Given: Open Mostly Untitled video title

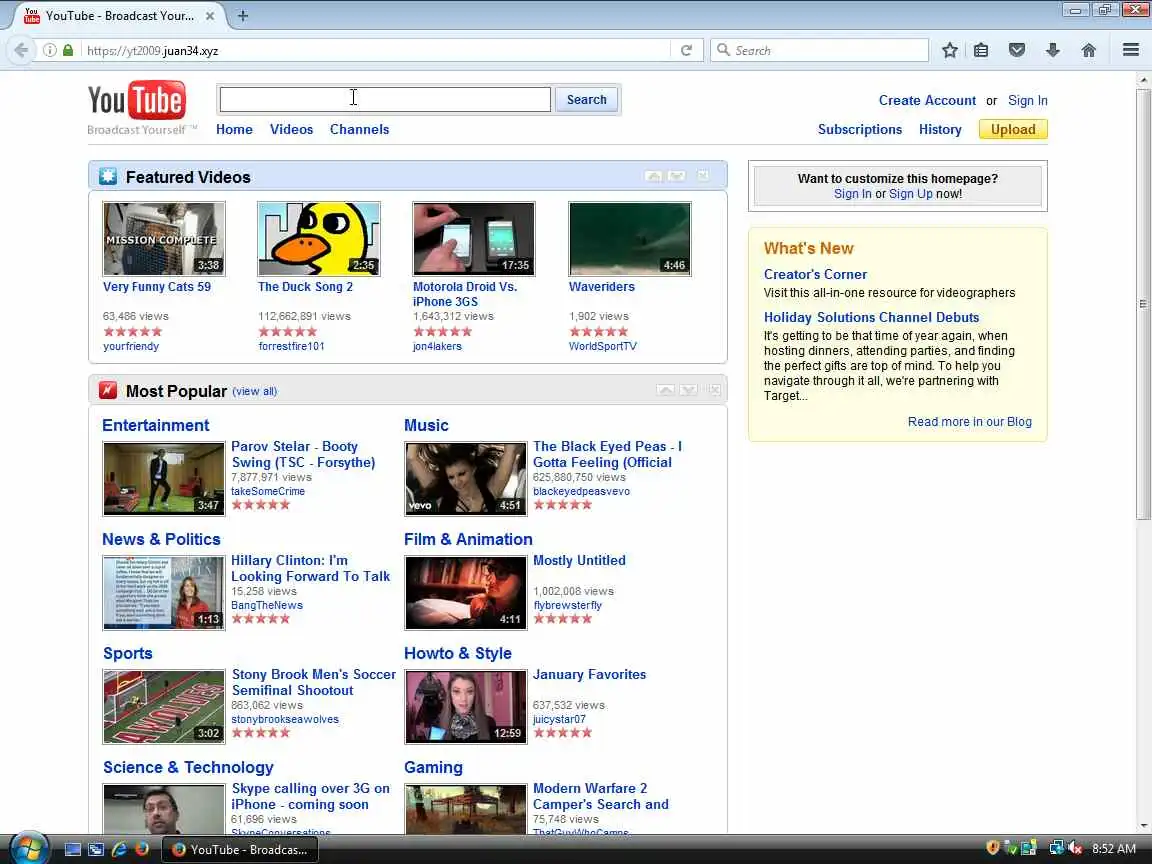Looking at the screenshot, I should (x=580, y=561).
